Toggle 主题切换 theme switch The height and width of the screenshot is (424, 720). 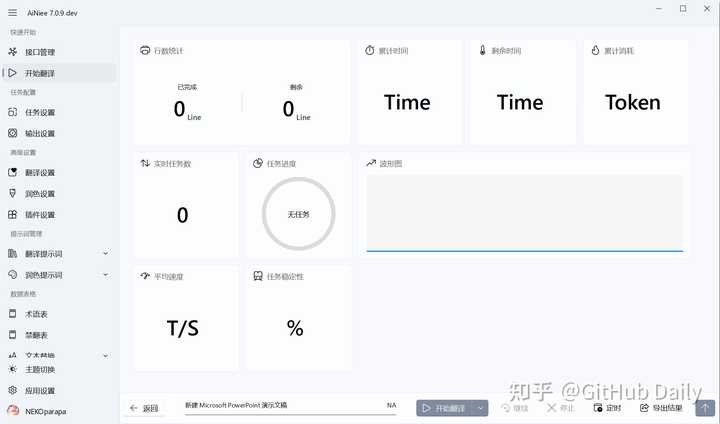pyautogui.click(x=40, y=370)
